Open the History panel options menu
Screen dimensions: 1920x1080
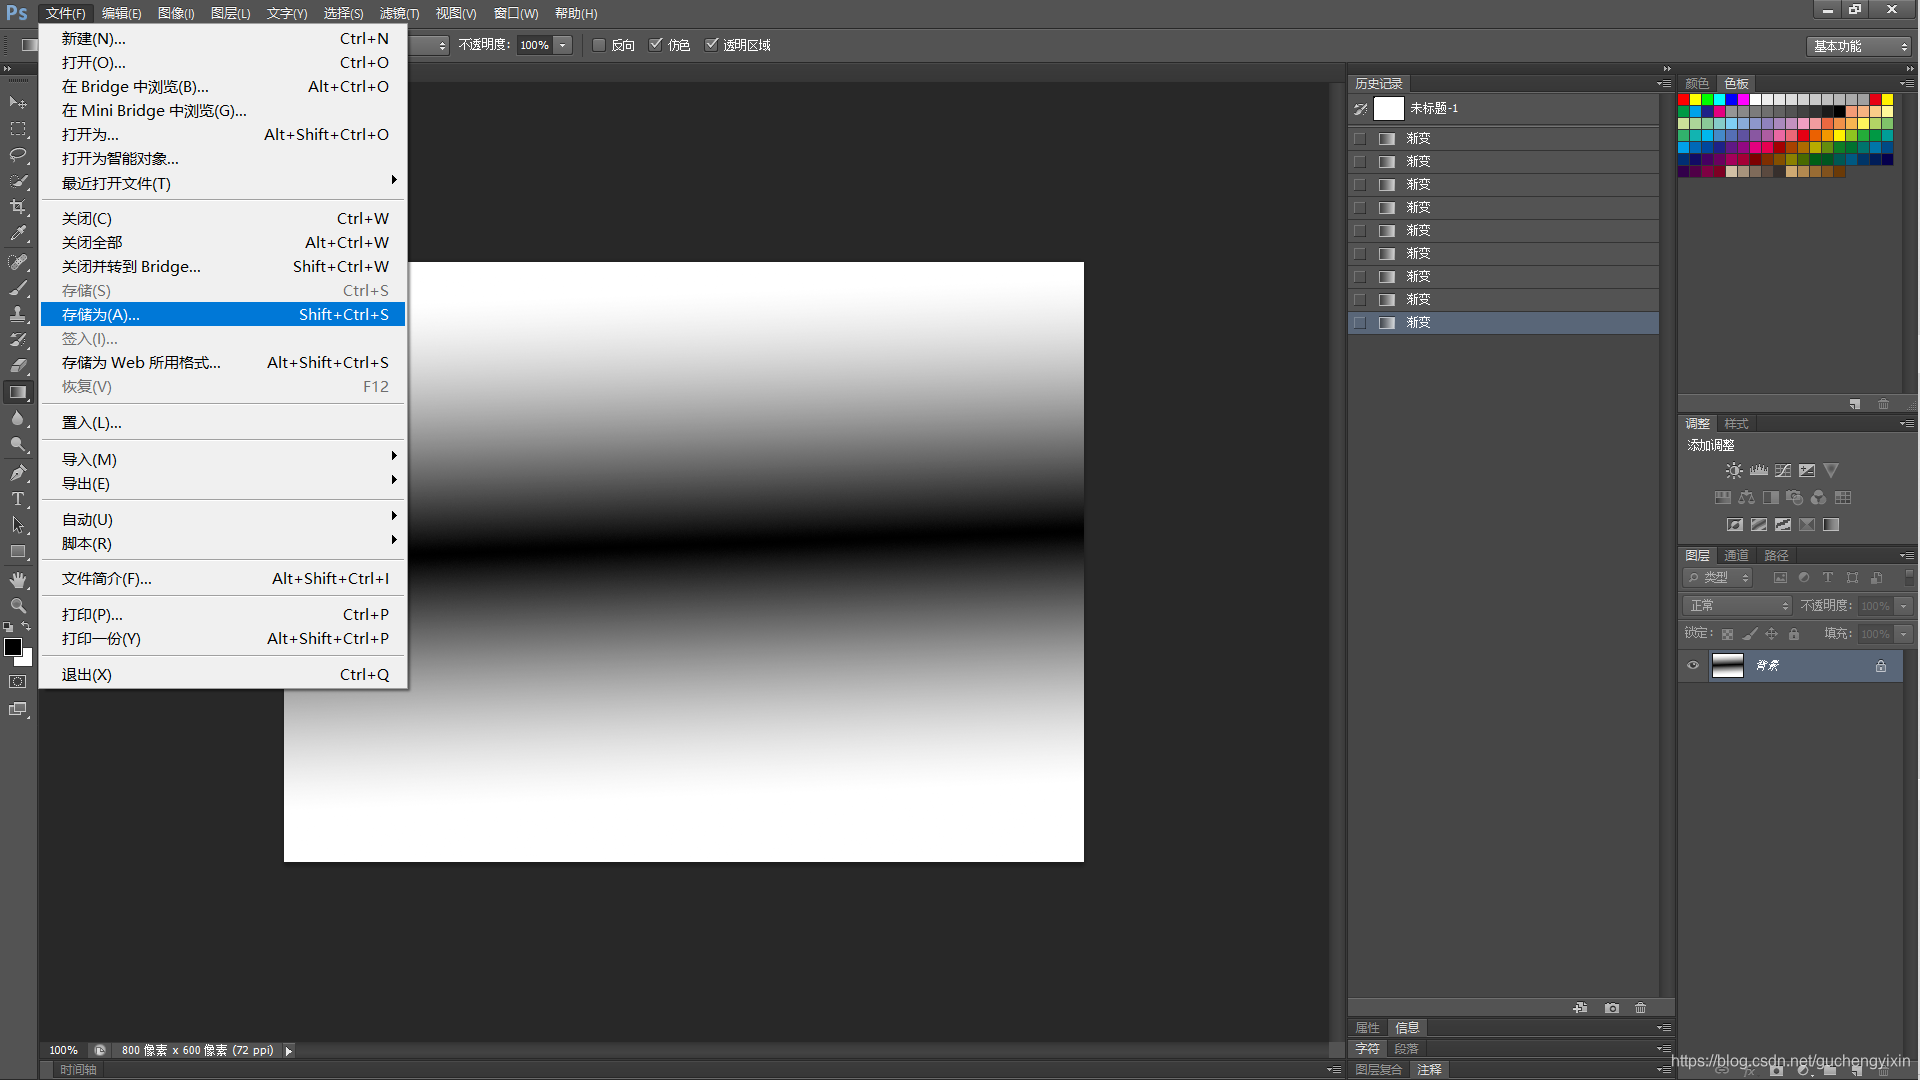[1663, 84]
